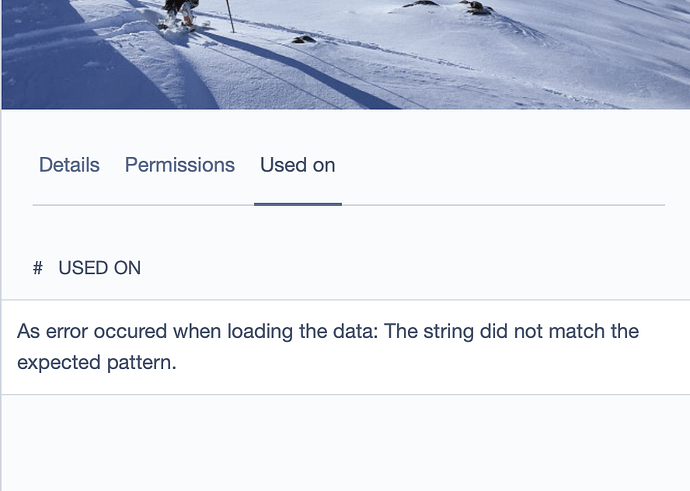The height and width of the screenshot is (491, 690).
Task: Click the ski pole in the image
Action: tap(229, 14)
